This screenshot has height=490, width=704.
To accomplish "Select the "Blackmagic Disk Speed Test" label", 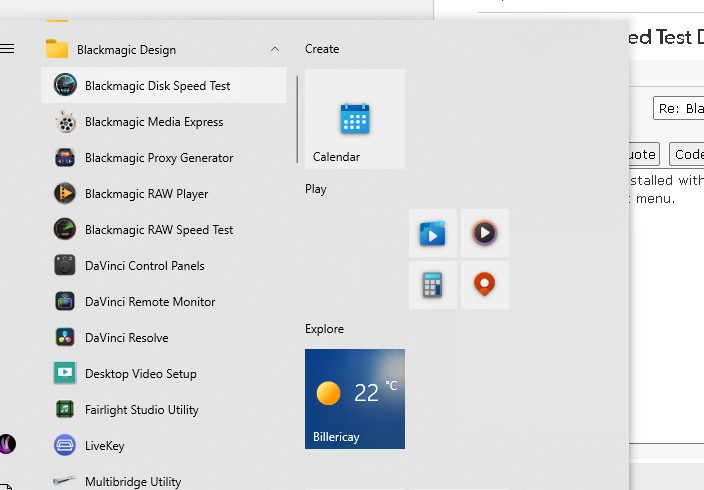I will 158,86.
